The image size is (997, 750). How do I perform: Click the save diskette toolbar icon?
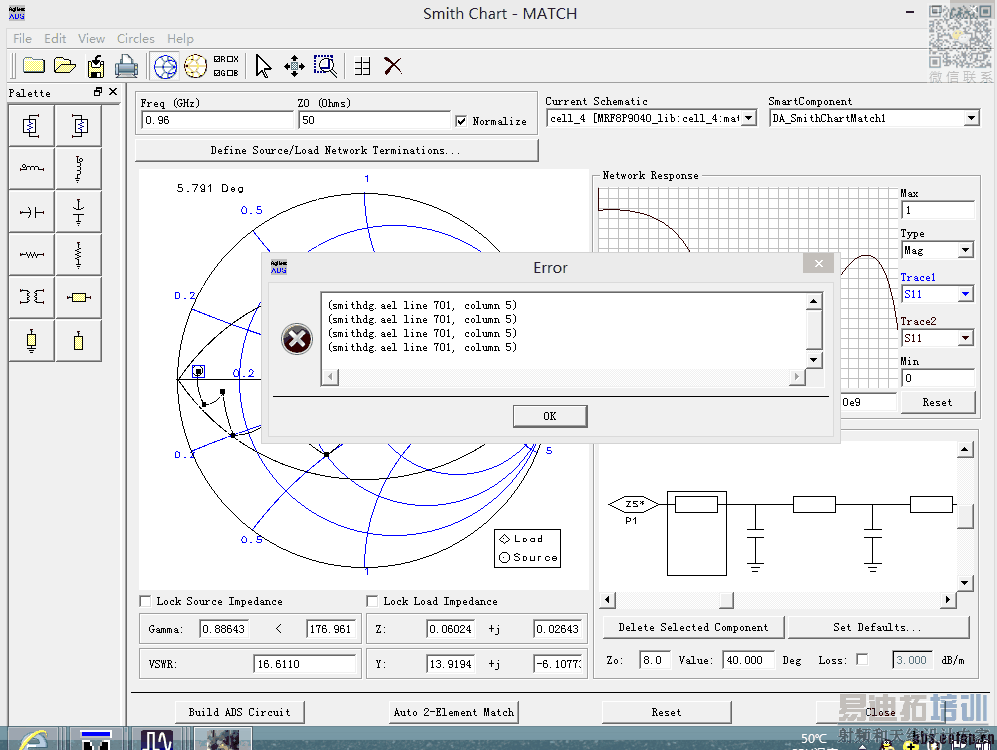[95, 66]
